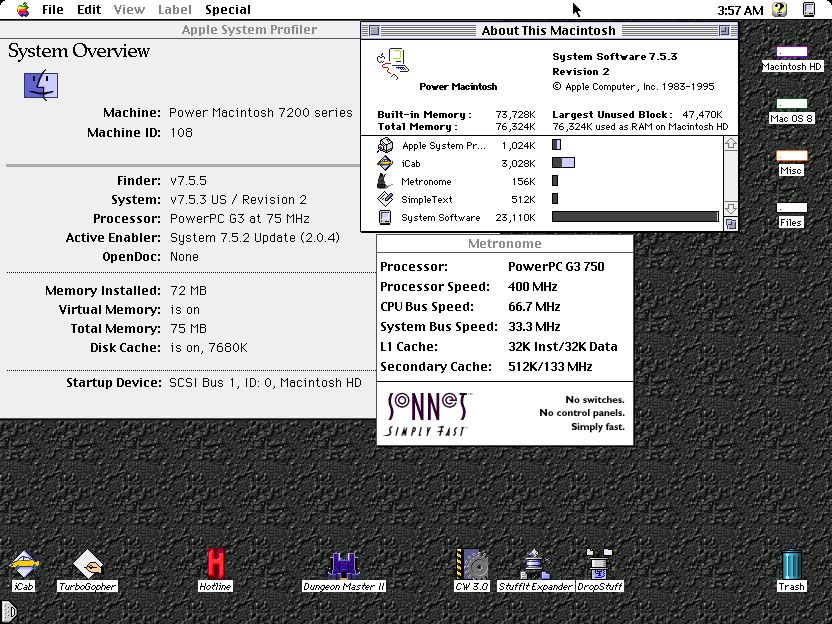832x624 pixels.
Task: Select the Files drive icon
Action: coord(792,208)
